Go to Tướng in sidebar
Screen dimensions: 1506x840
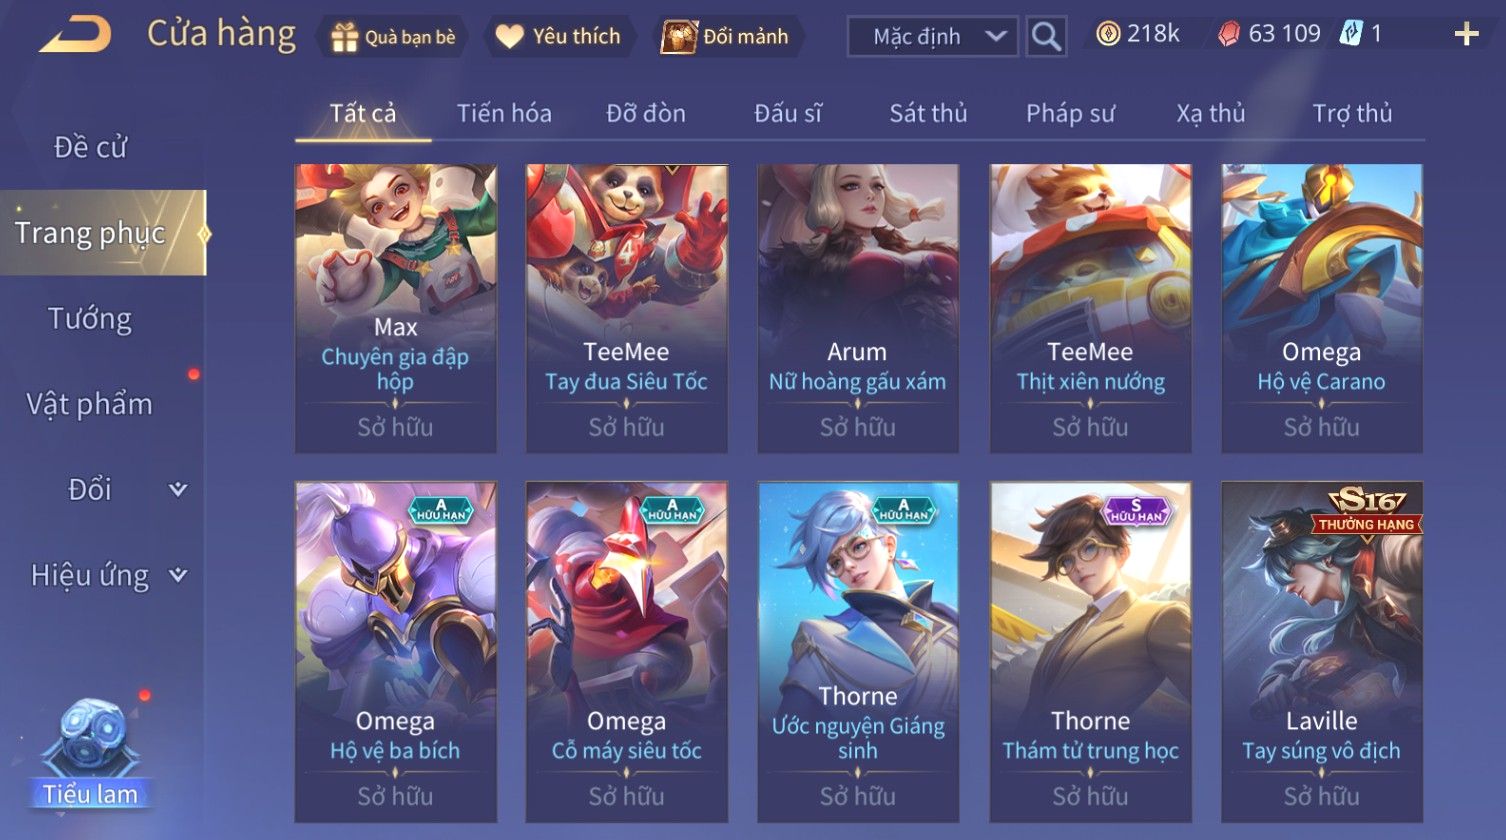pyautogui.click(x=90, y=319)
